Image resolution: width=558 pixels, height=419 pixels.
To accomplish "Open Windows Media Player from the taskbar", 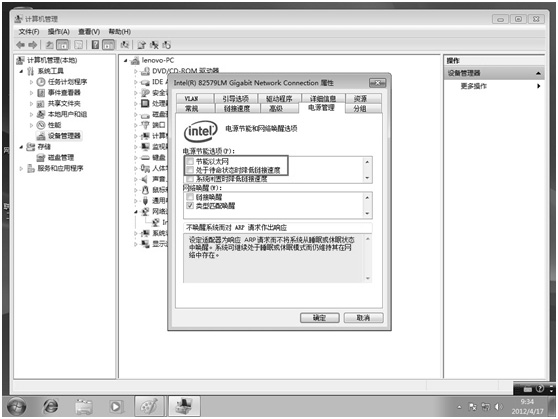I will point(116,406).
